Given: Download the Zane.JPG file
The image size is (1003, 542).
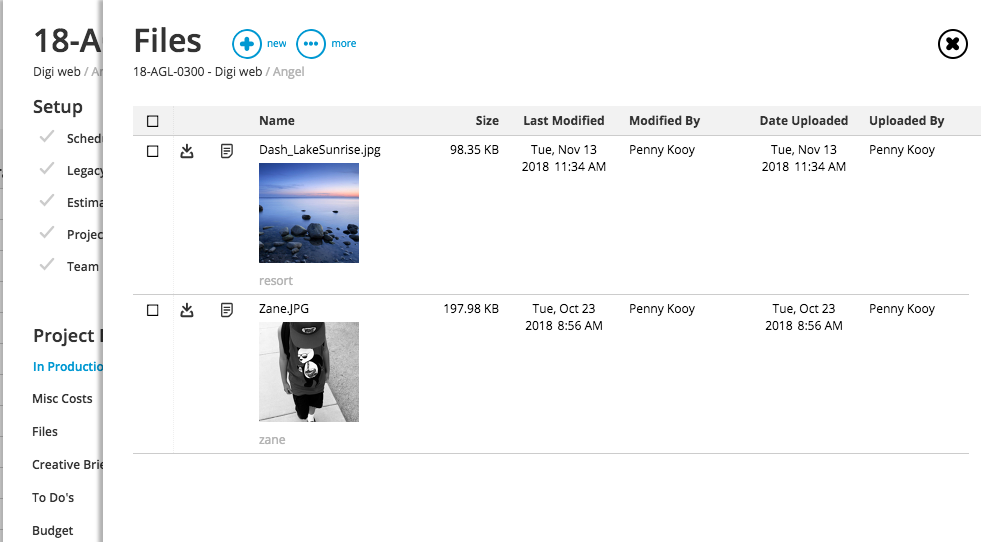Looking at the screenshot, I should [x=186, y=310].
